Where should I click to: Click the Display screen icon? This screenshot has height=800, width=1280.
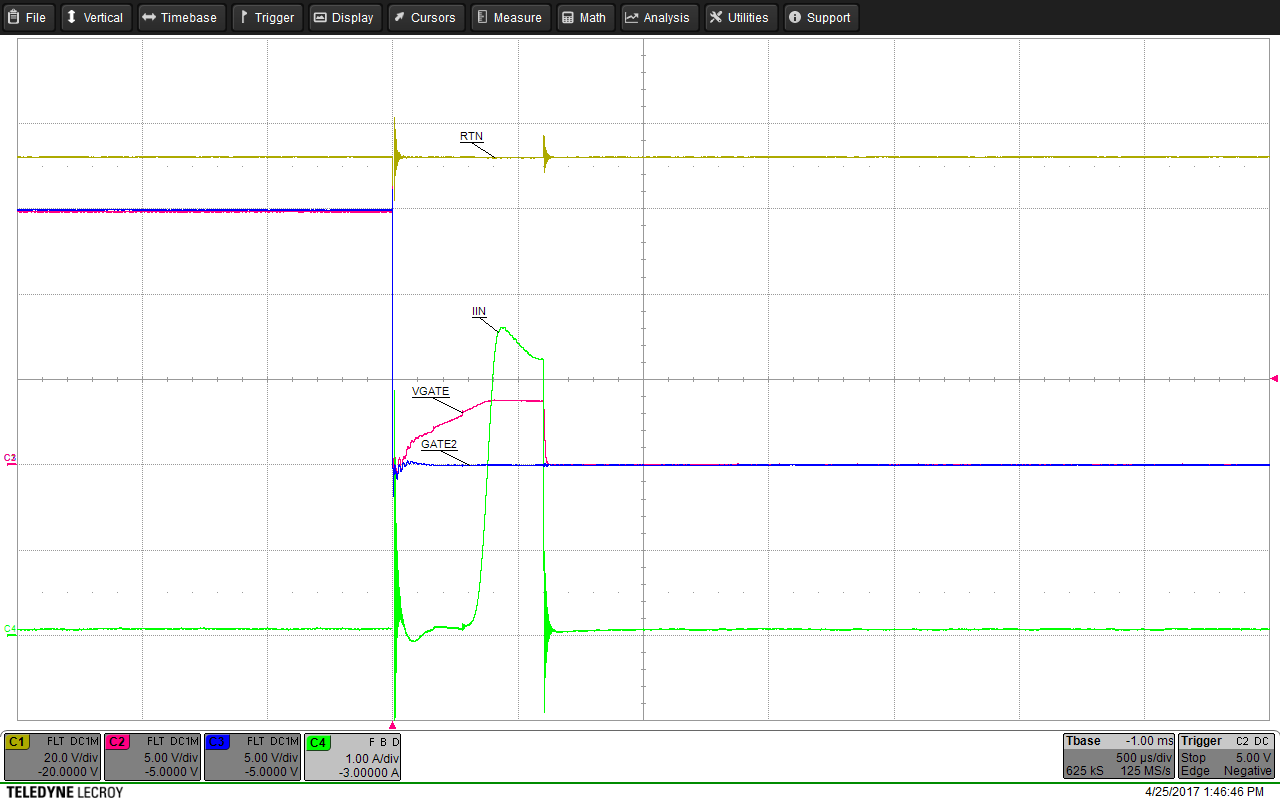click(x=320, y=17)
